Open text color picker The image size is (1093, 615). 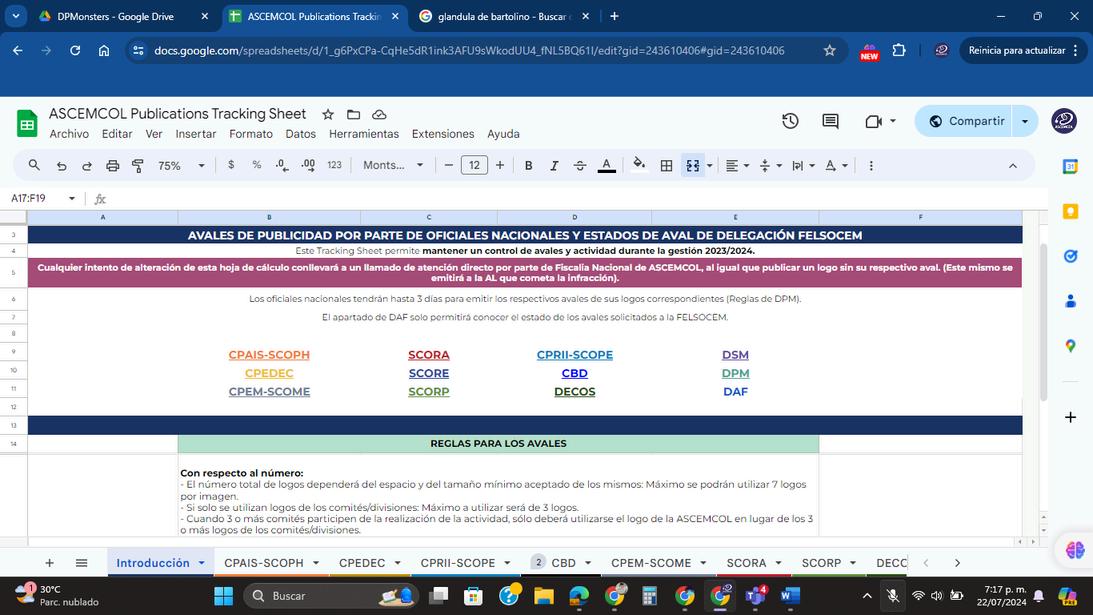[x=606, y=165]
